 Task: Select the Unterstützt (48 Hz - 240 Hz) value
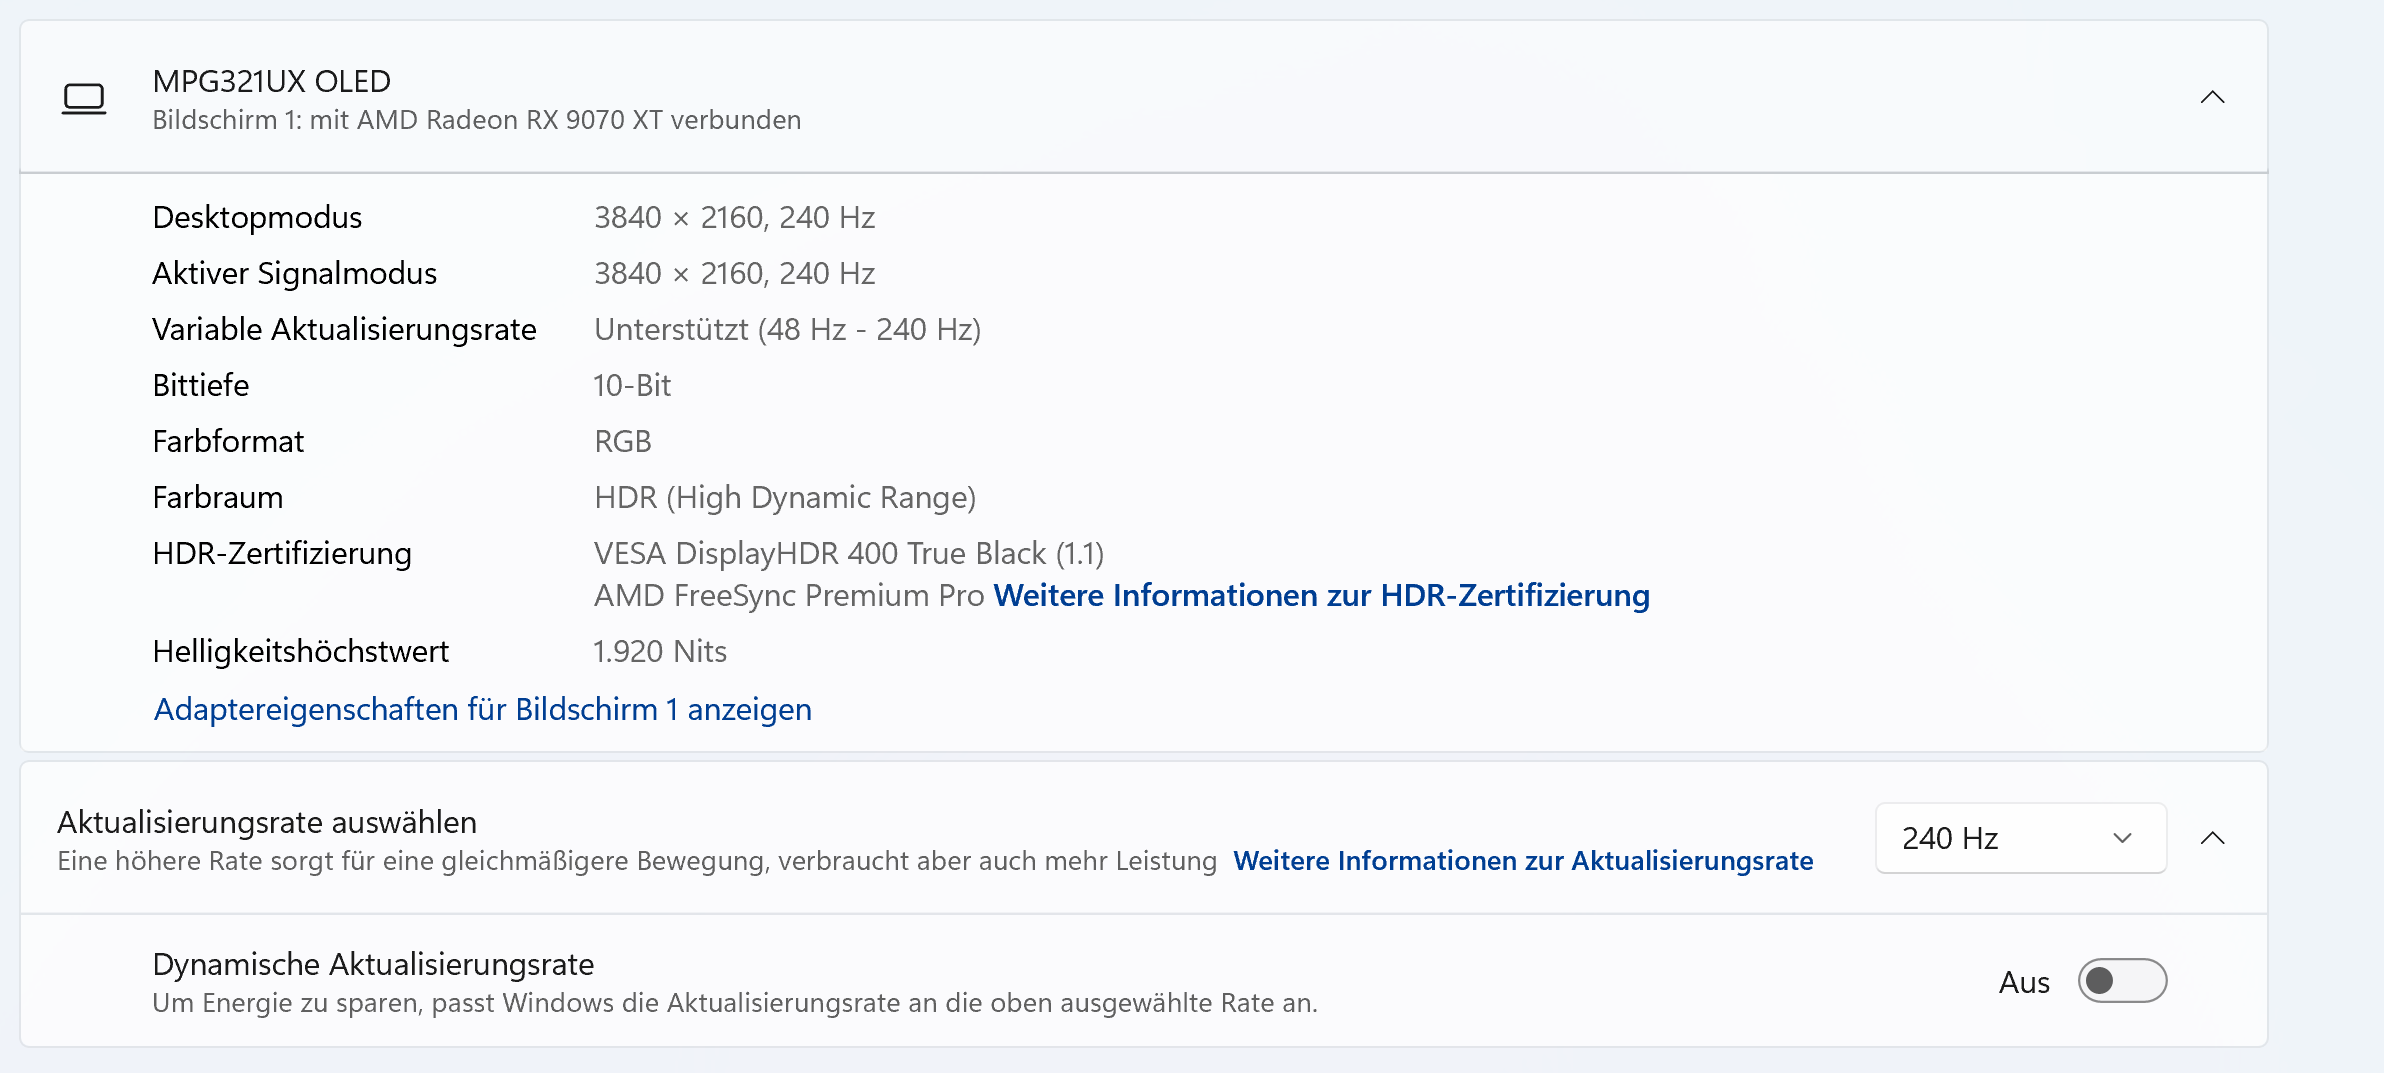[x=788, y=329]
